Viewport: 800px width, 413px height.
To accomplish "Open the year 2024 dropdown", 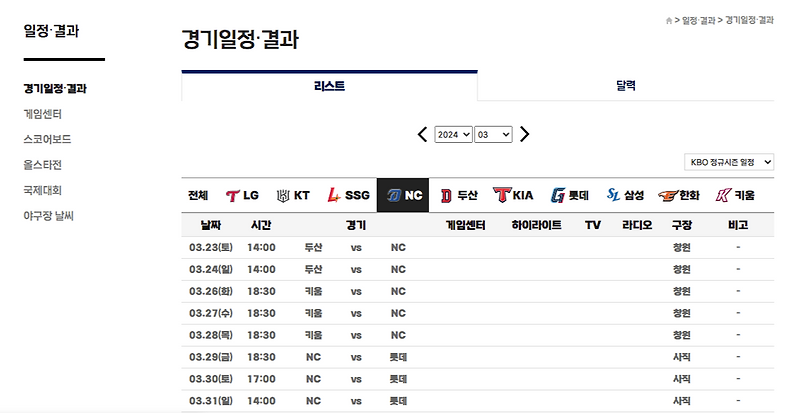I will pos(454,134).
